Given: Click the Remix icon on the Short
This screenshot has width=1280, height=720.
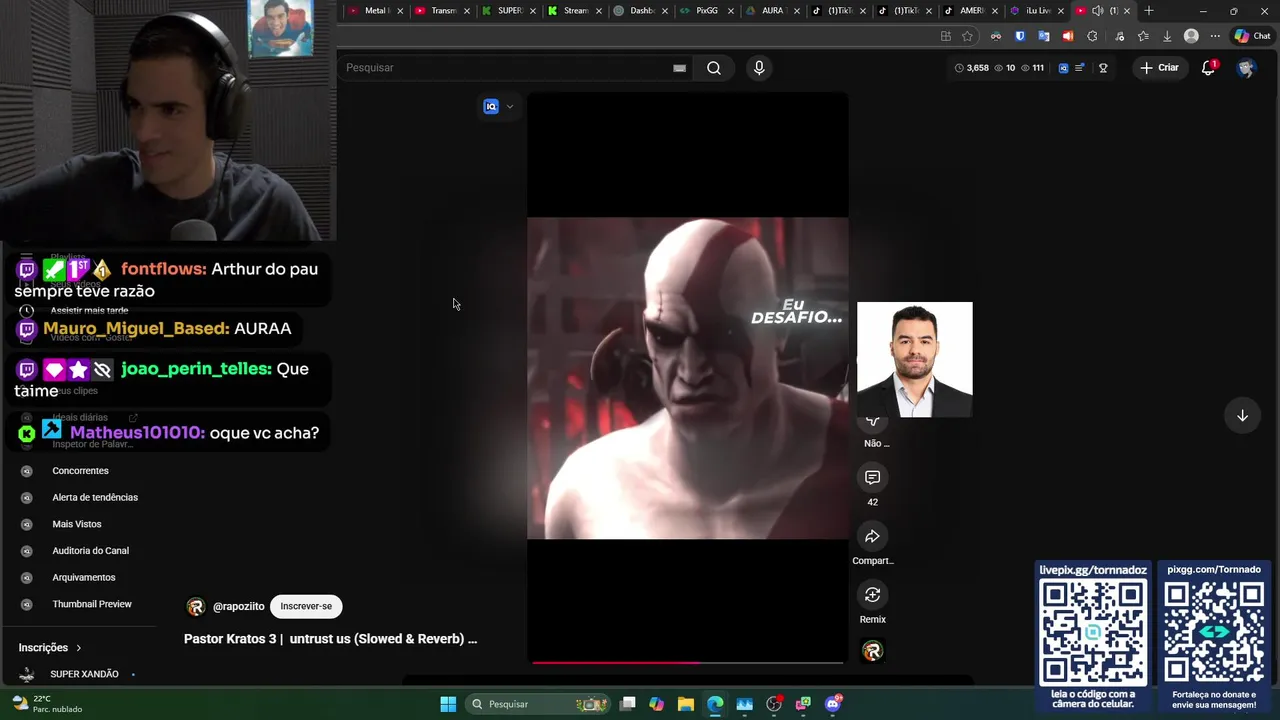Looking at the screenshot, I should pyautogui.click(x=872, y=595).
